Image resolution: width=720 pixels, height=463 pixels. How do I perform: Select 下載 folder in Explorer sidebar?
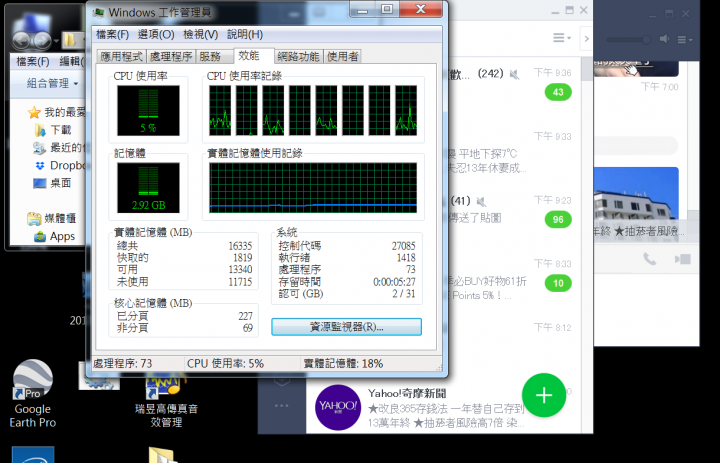(53, 130)
